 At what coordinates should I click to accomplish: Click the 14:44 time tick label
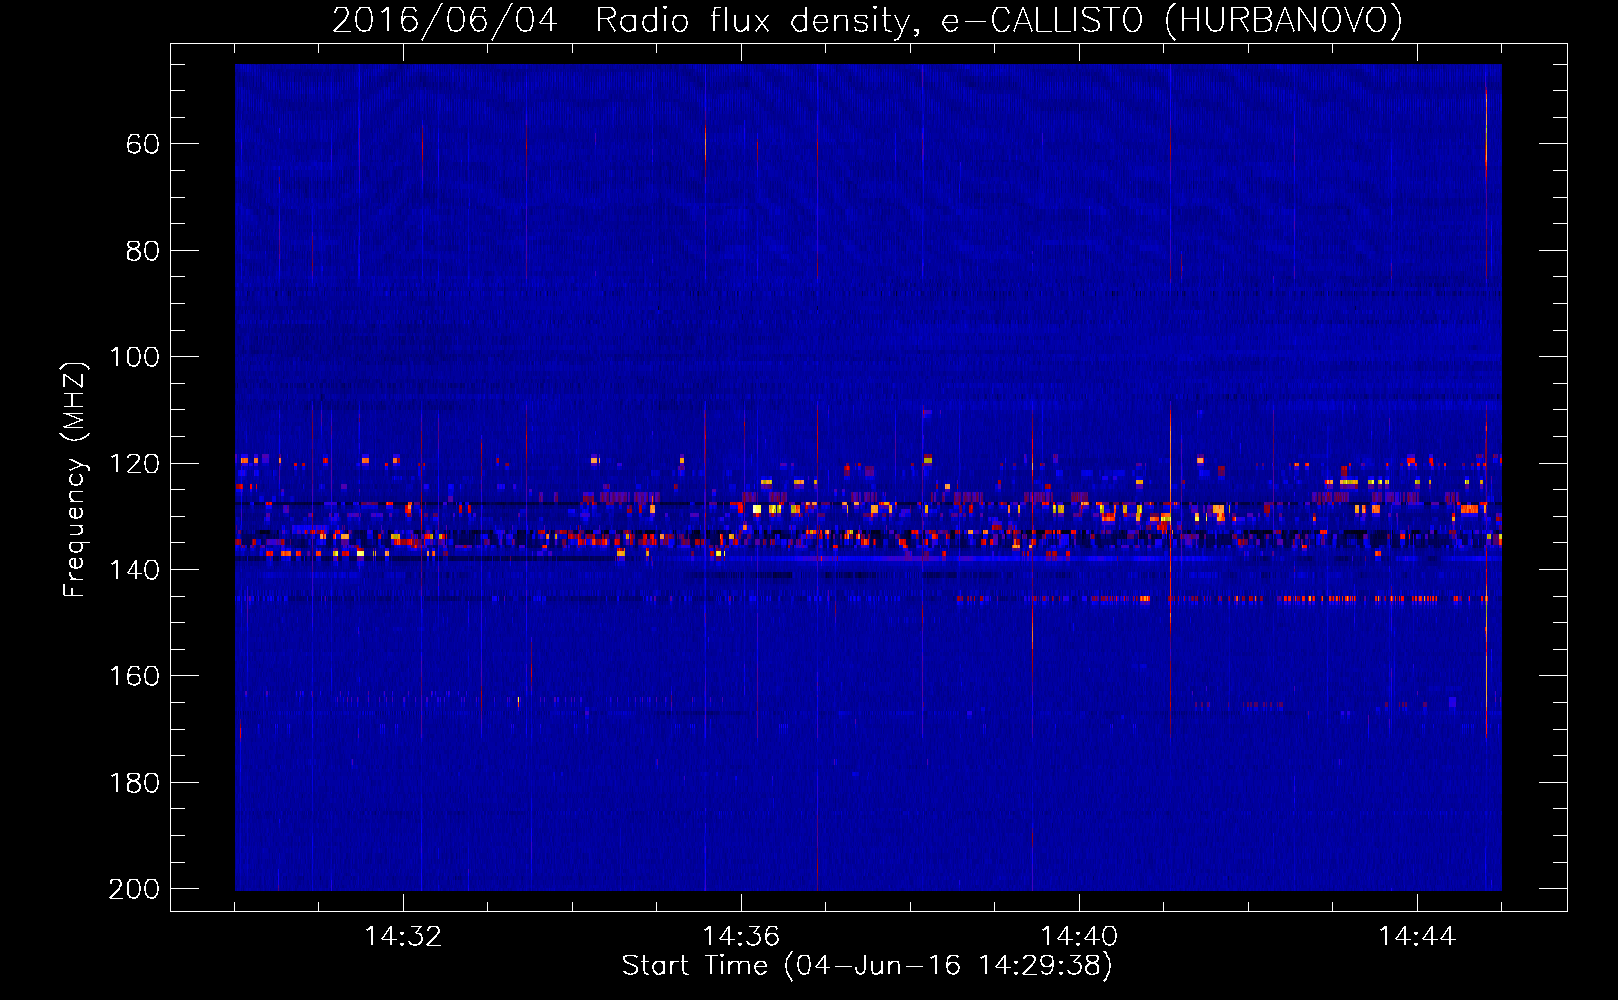click(x=1417, y=937)
